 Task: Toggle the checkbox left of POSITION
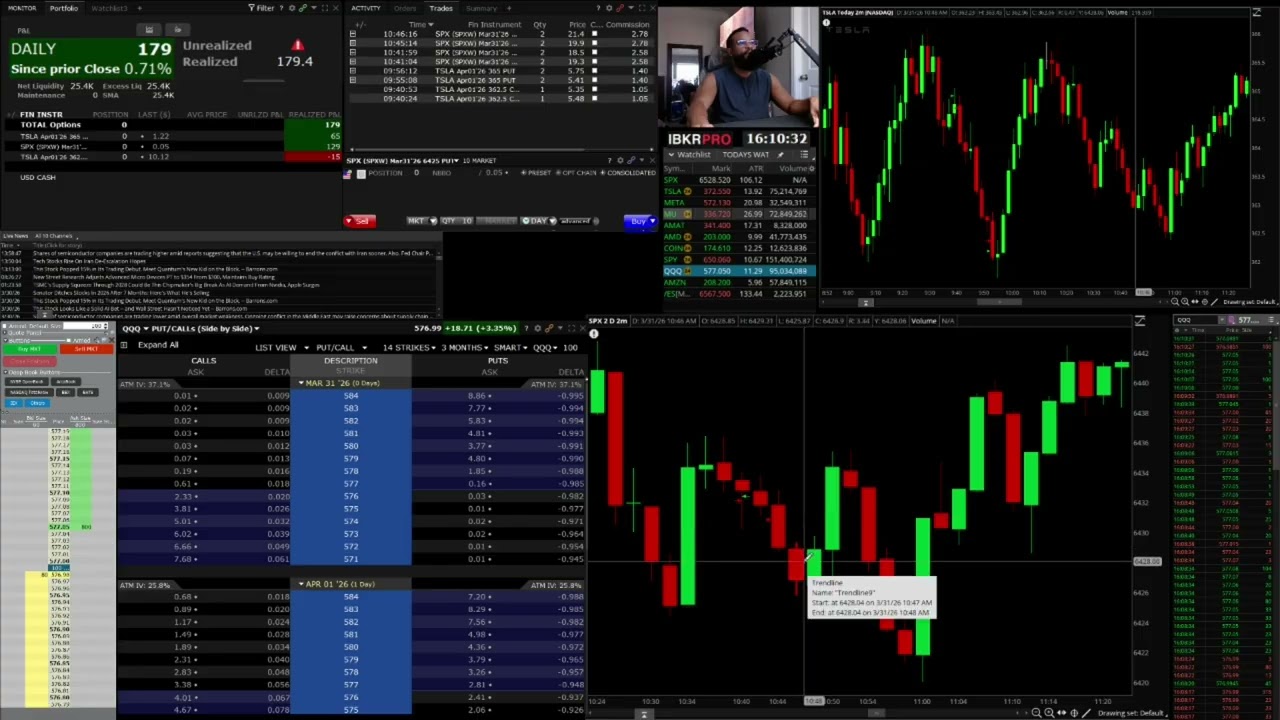(361, 174)
